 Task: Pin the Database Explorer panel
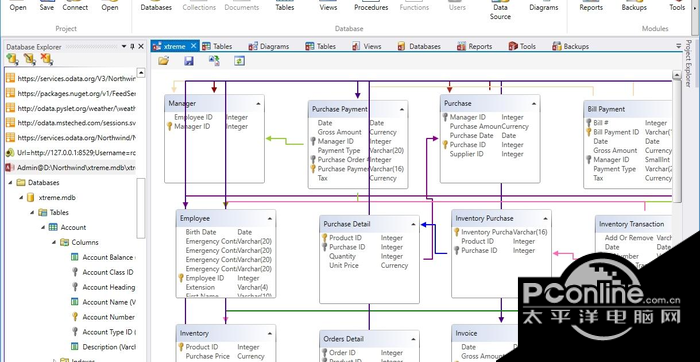pos(132,46)
